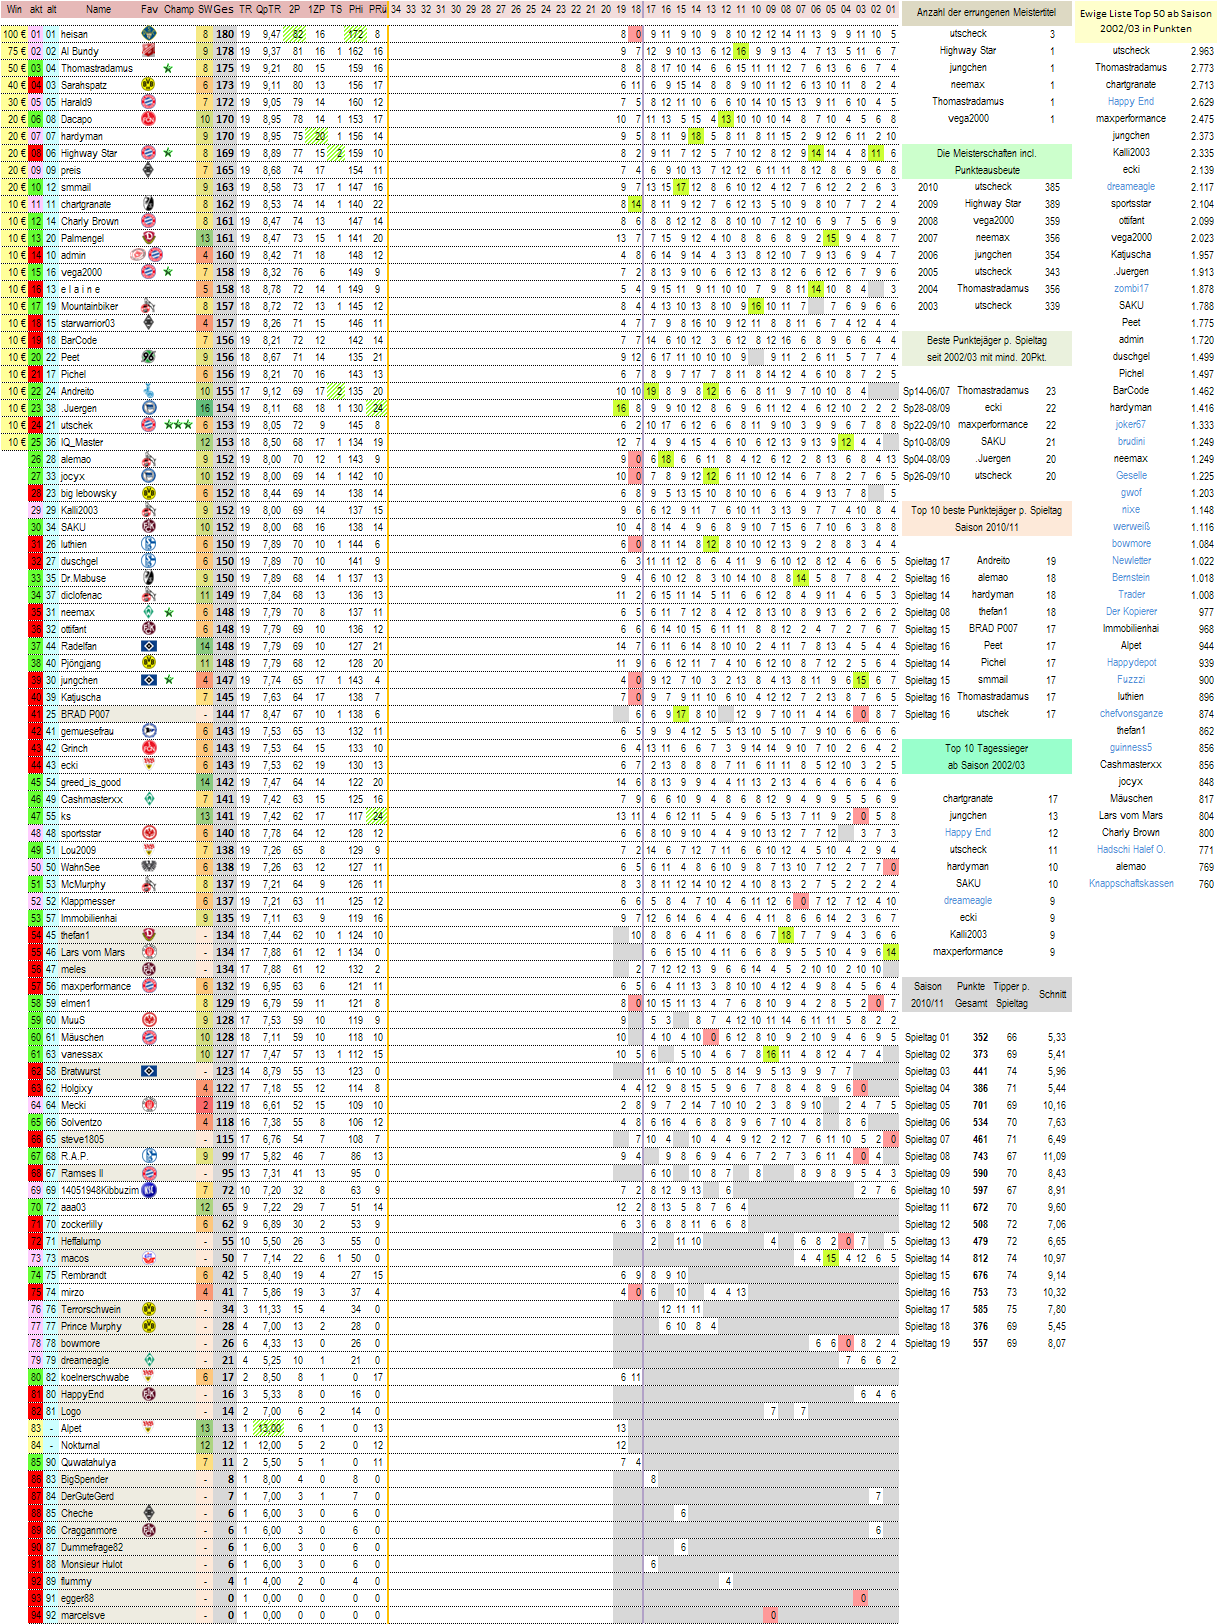Image resolution: width=1217 pixels, height=1624 pixels.
Task: Click Mountainbiker's 1. FC Köln logo
Action: point(148,306)
